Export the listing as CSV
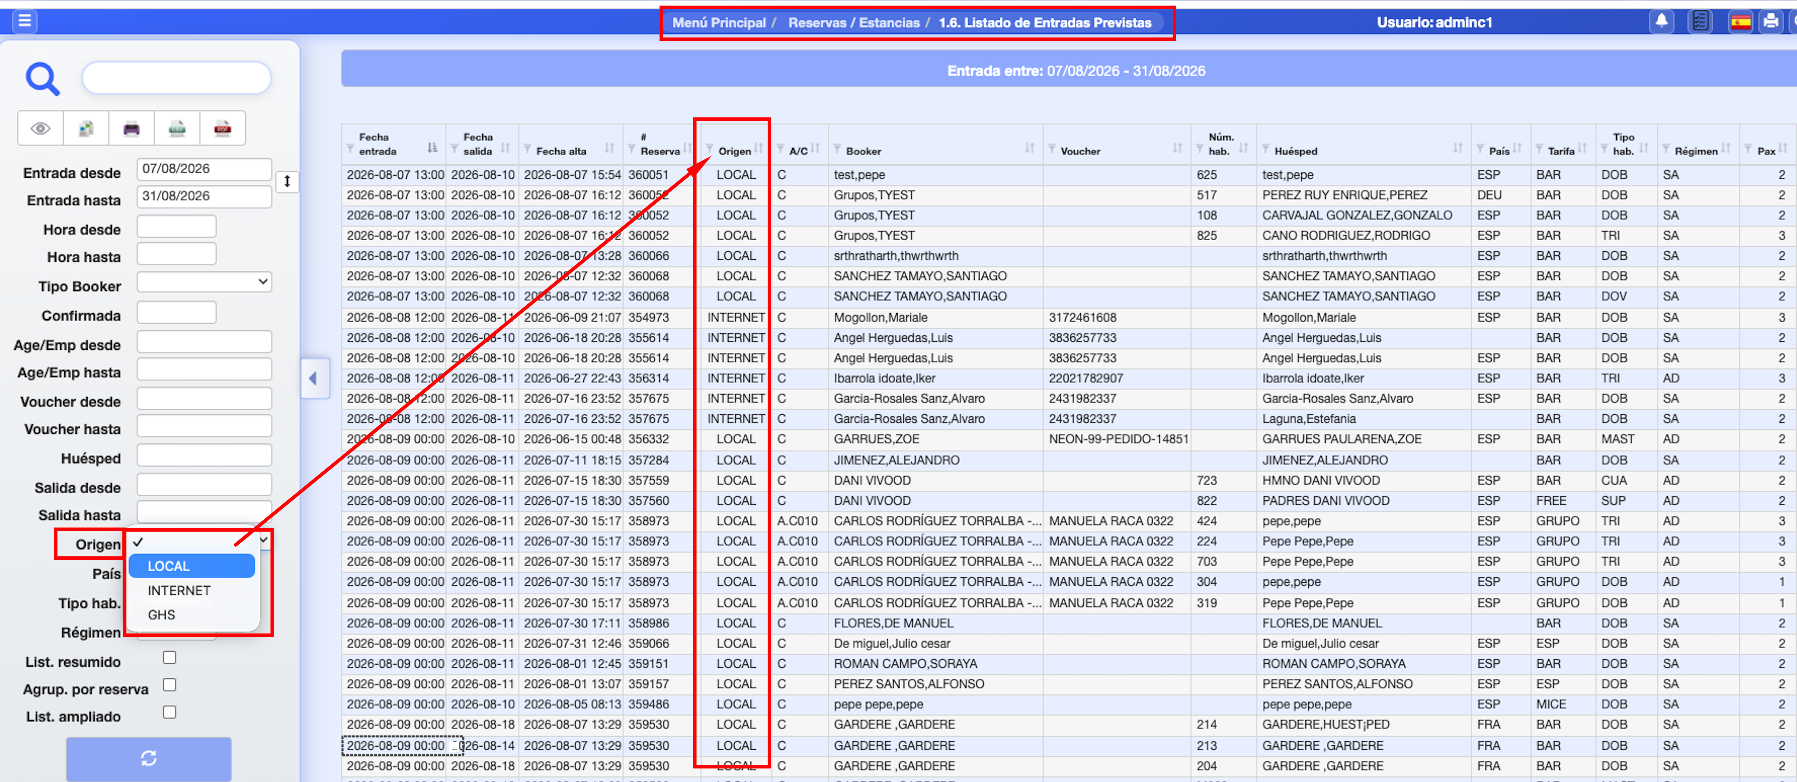Image resolution: width=1797 pixels, height=782 pixels. pyautogui.click(x=177, y=128)
